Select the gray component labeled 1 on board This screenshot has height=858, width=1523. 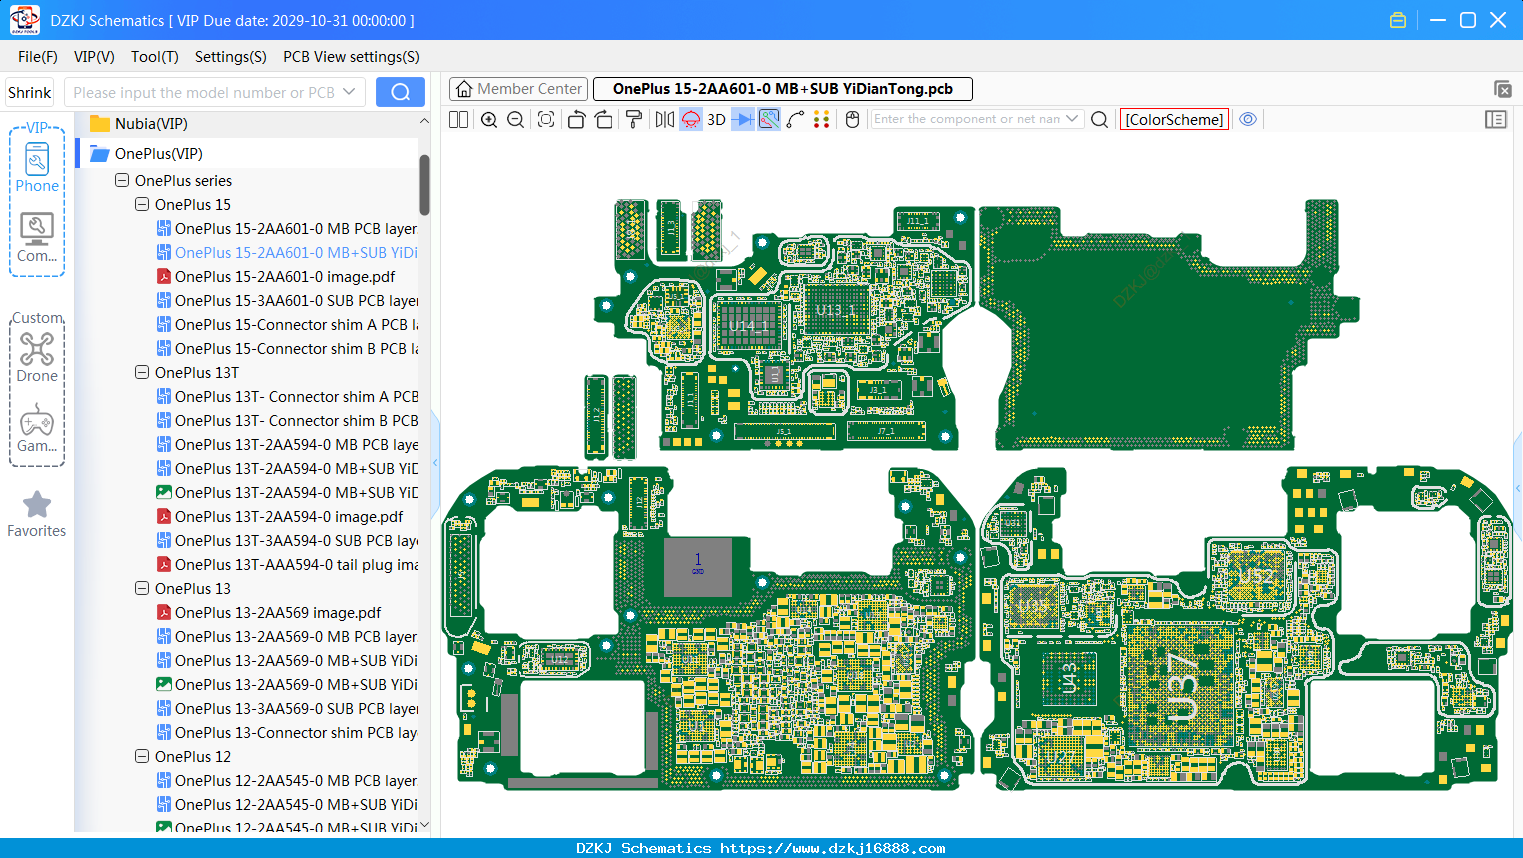[x=698, y=567]
